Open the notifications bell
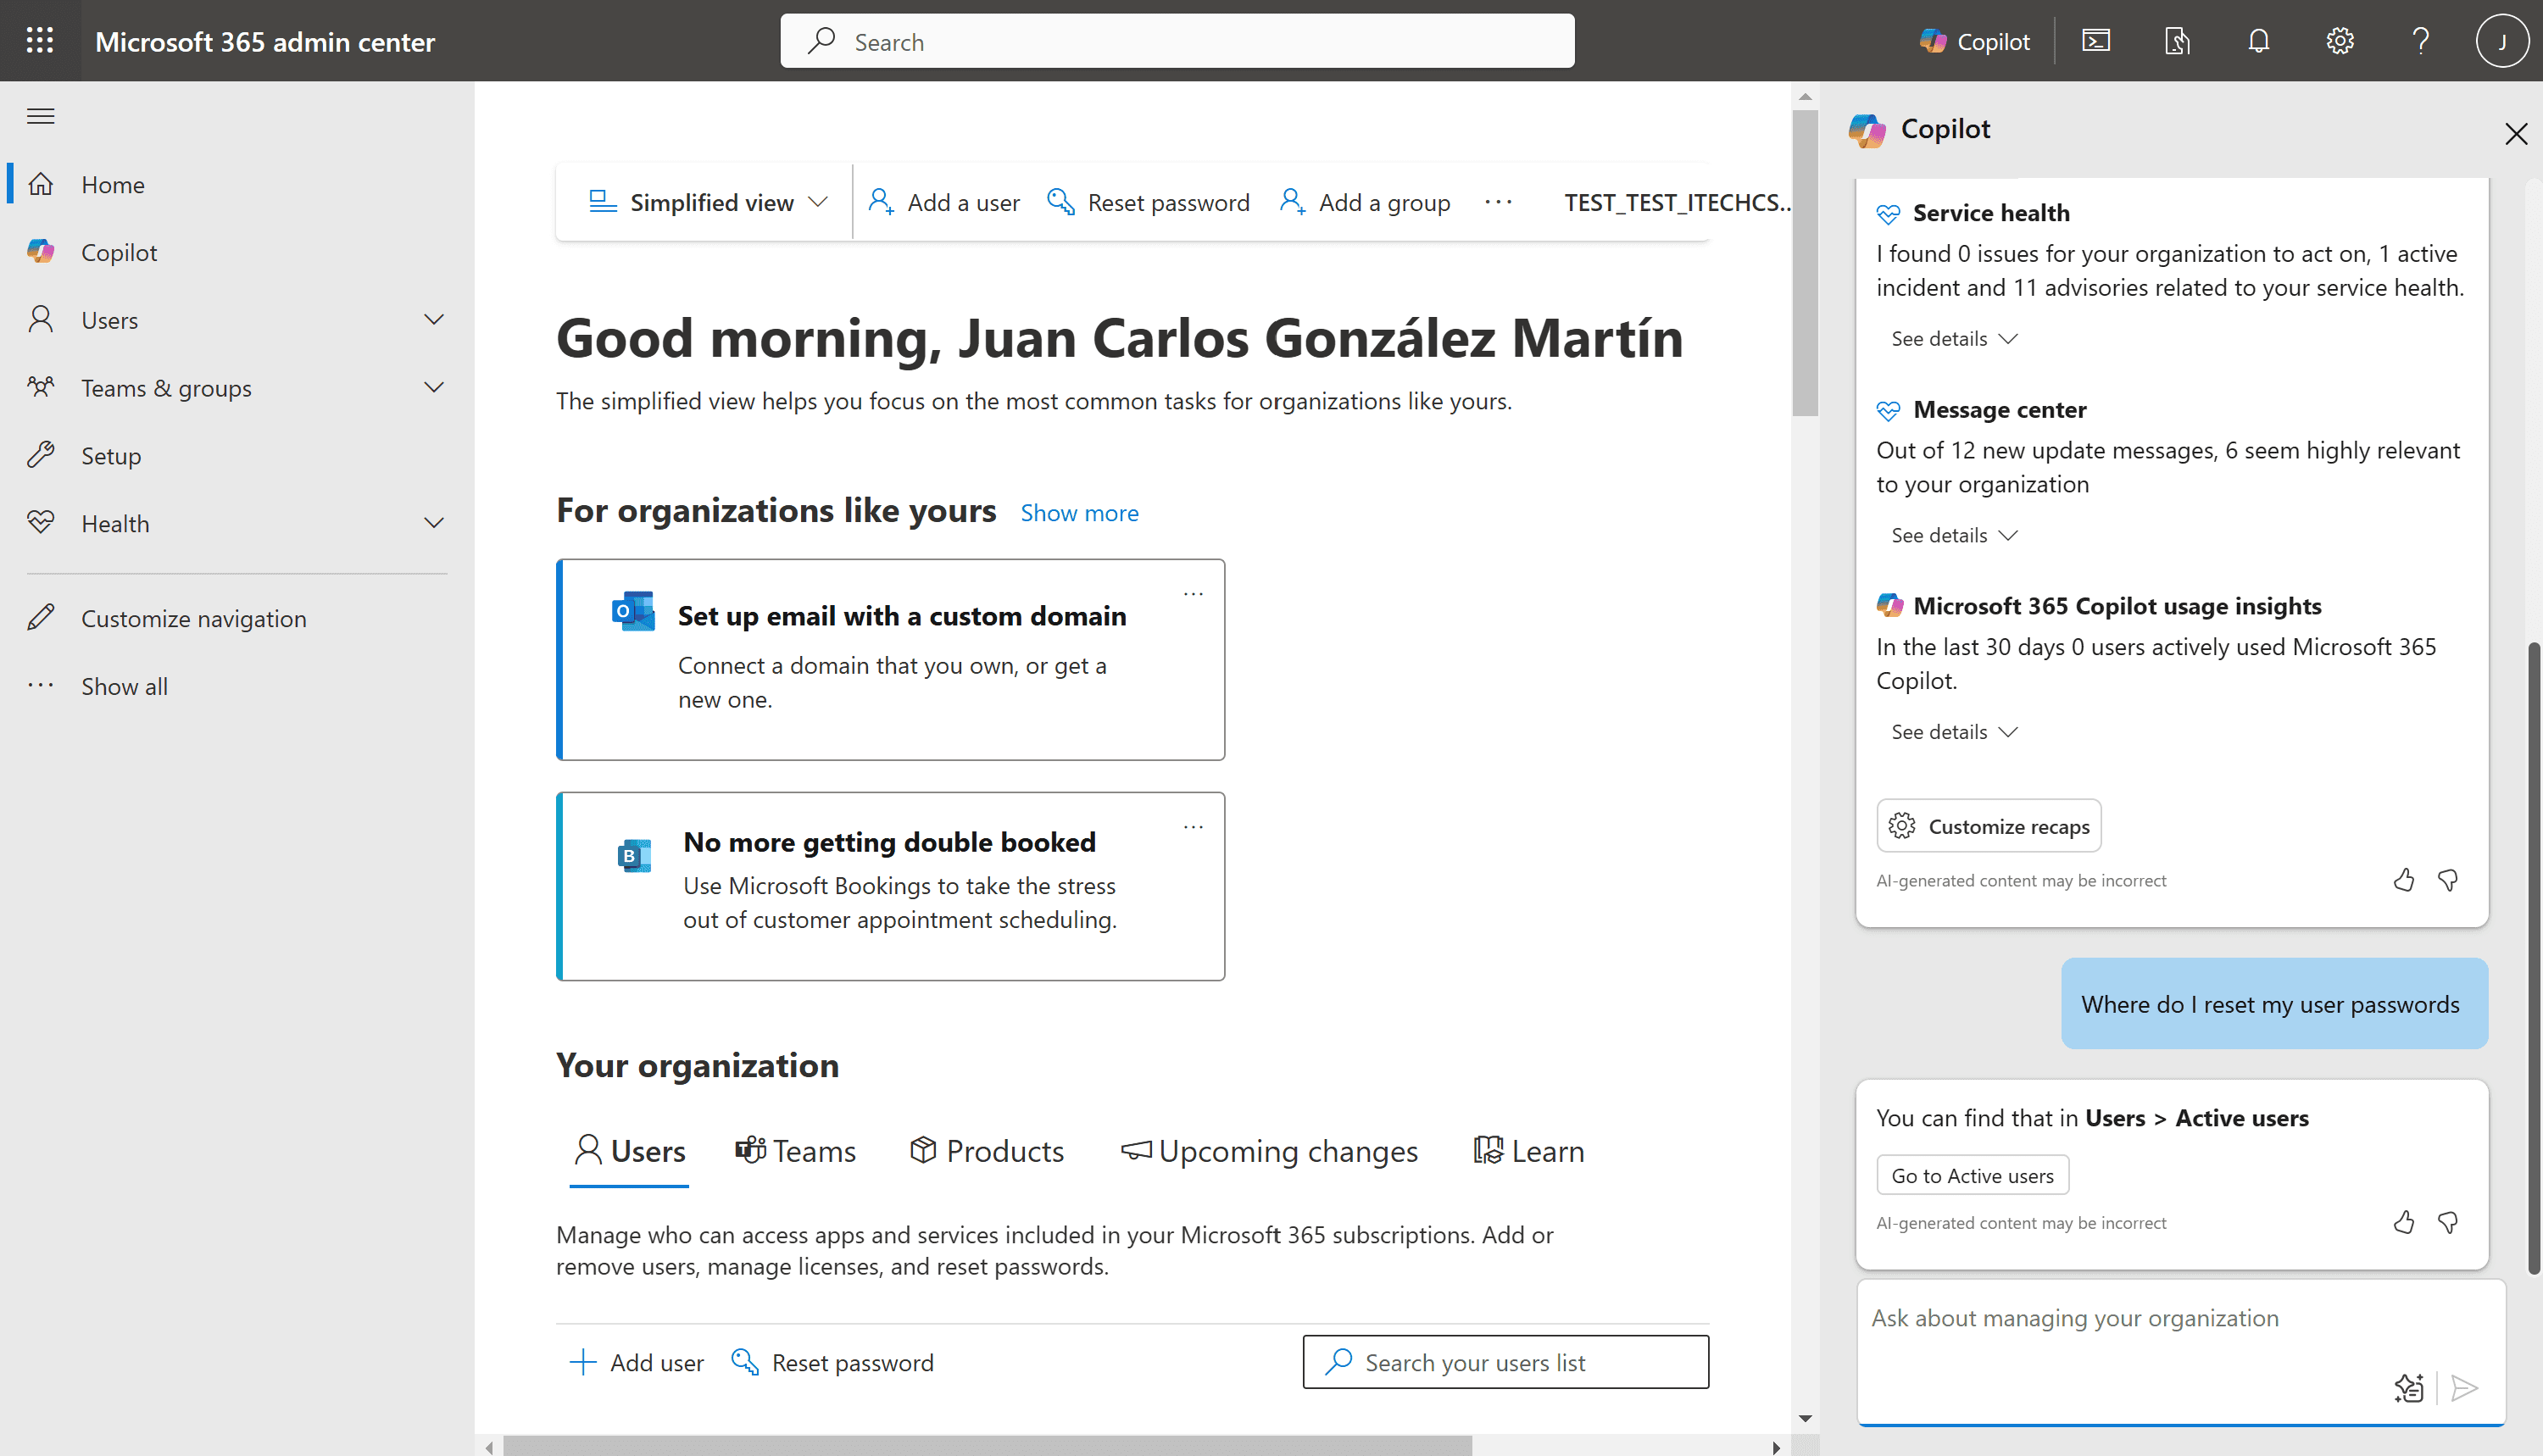Screen dimensions: 2543x1456 (x=2258, y=41)
